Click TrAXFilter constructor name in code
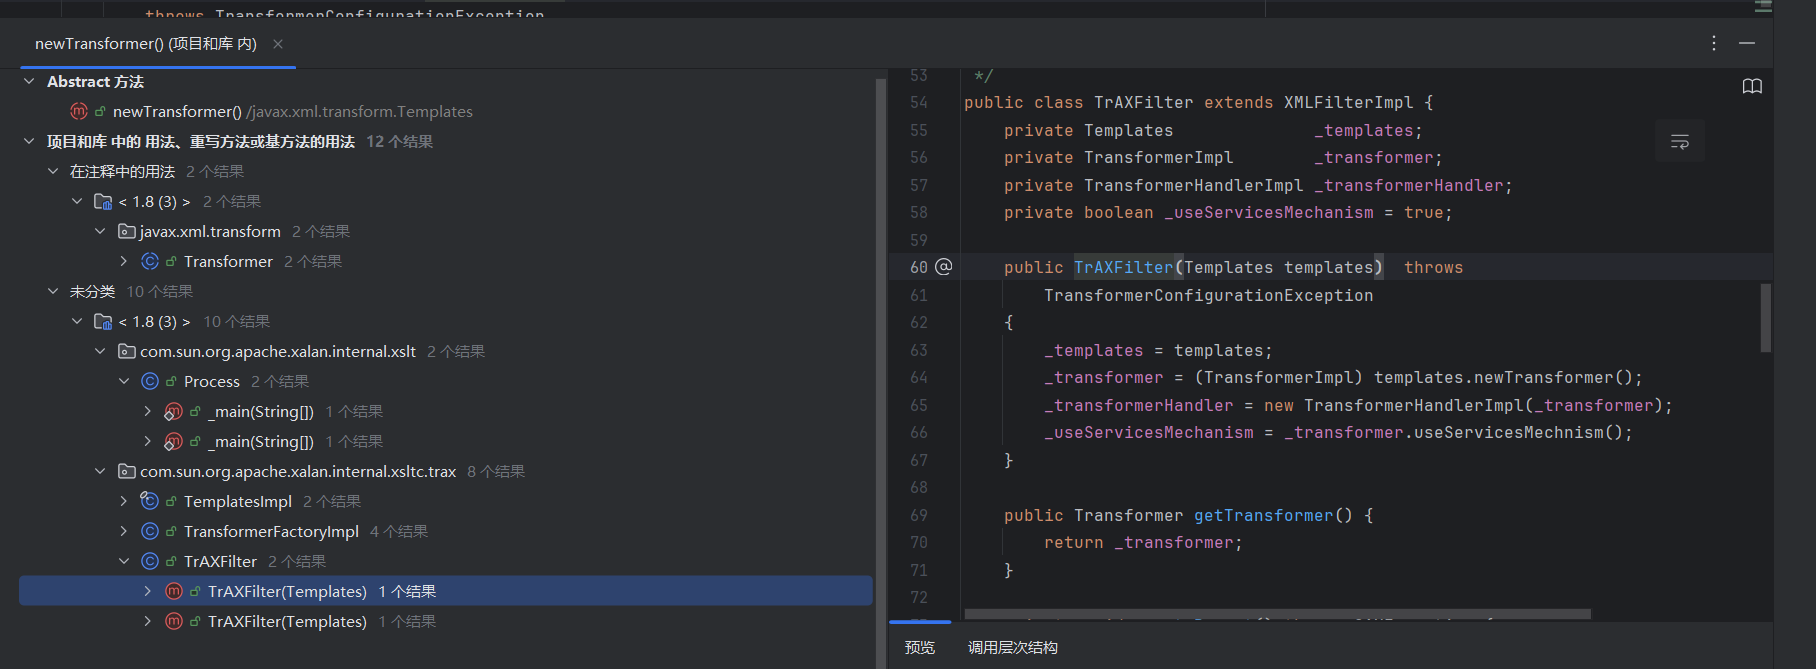This screenshot has width=1816, height=669. click(x=1123, y=267)
